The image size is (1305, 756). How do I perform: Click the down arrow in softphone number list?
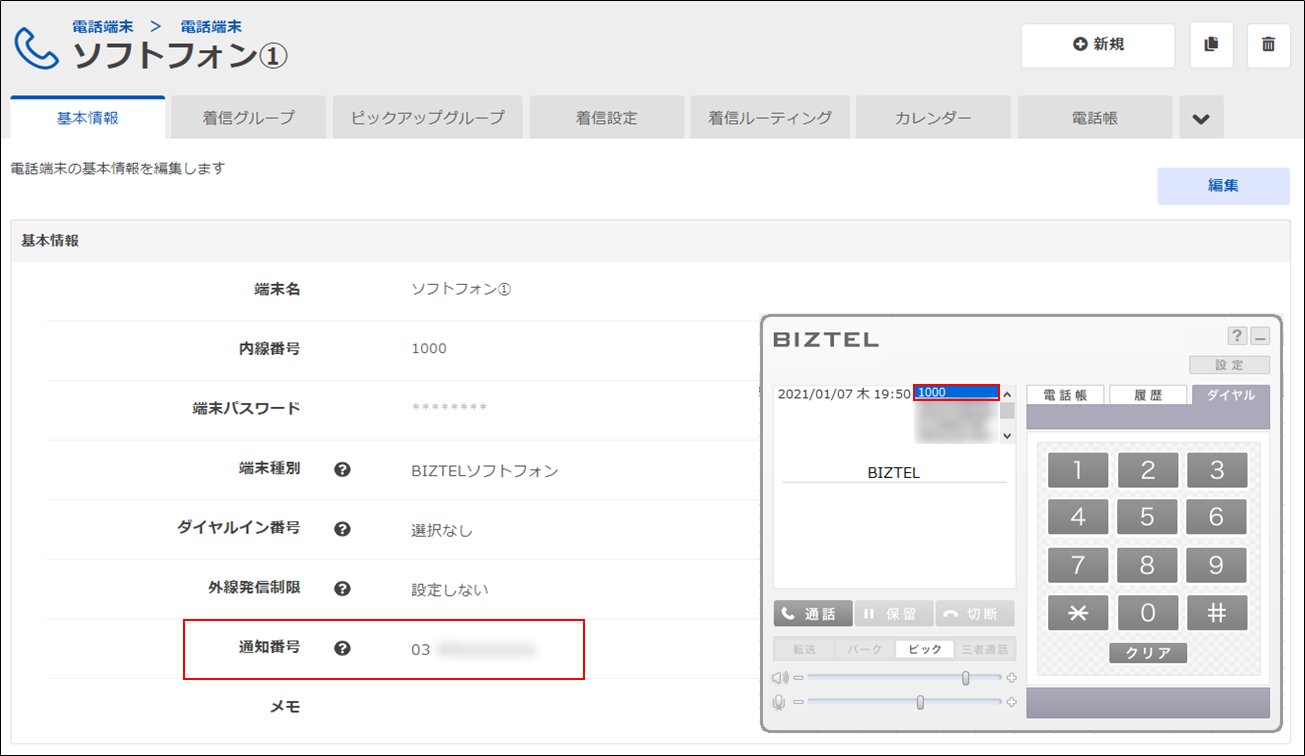(x=1007, y=435)
